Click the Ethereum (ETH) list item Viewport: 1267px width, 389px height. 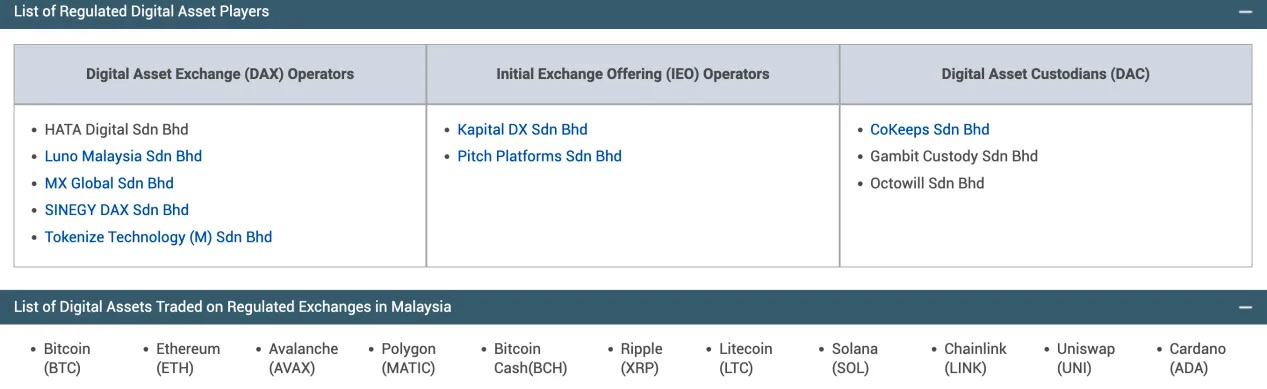pyautogui.click(x=188, y=358)
